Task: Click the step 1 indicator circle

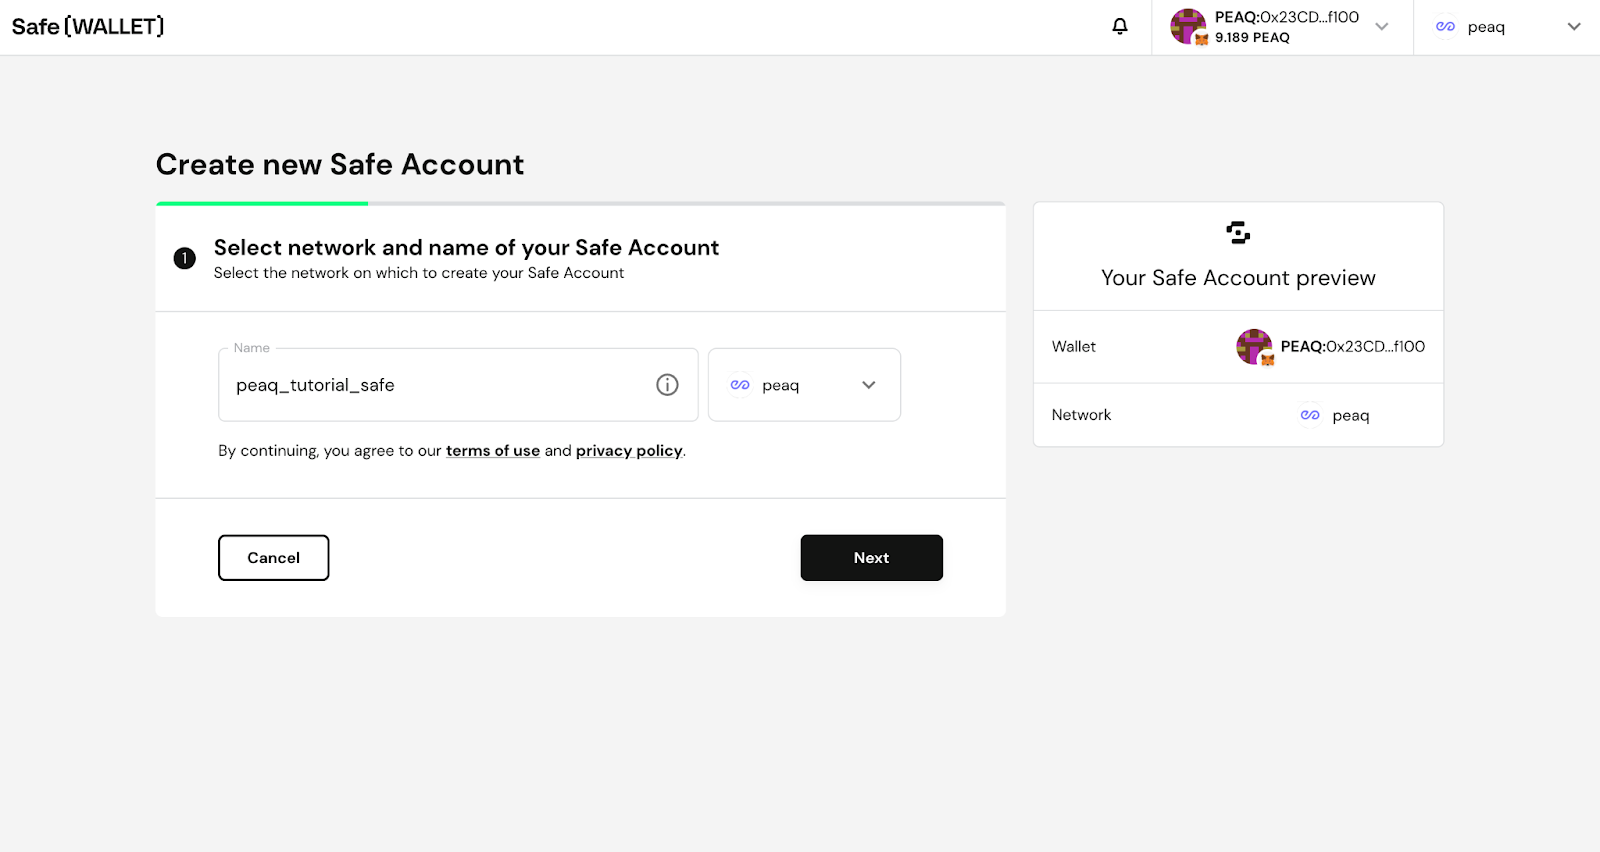Action: pyautogui.click(x=184, y=258)
